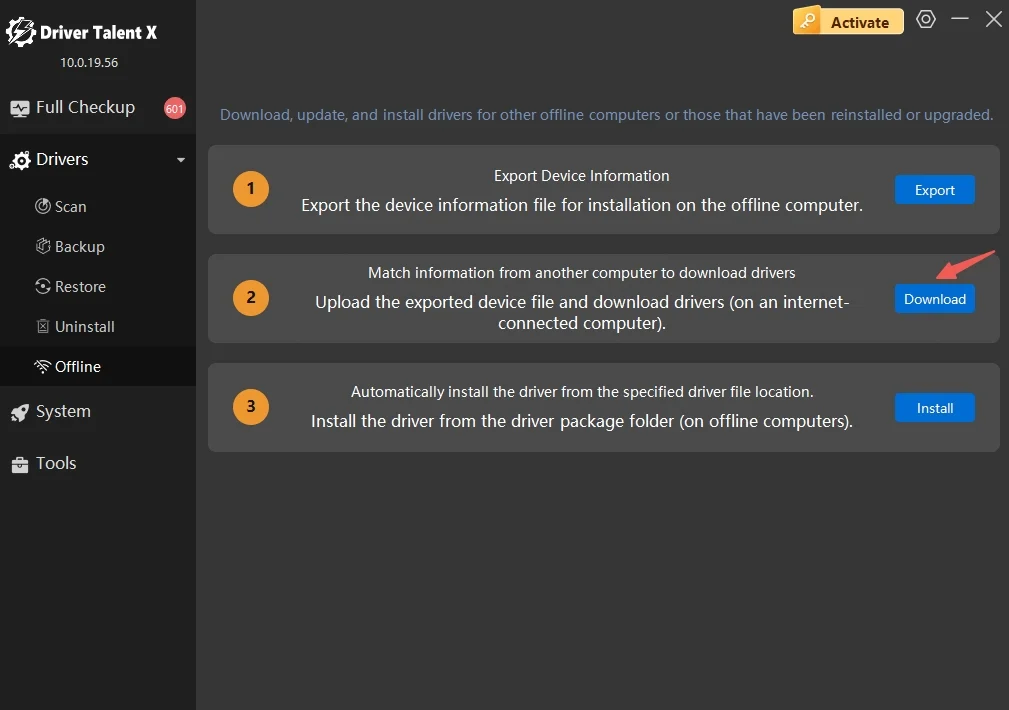The image size is (1009, 710).
Task: Click the blue offline drivers description line
Action: pos(606,115)
